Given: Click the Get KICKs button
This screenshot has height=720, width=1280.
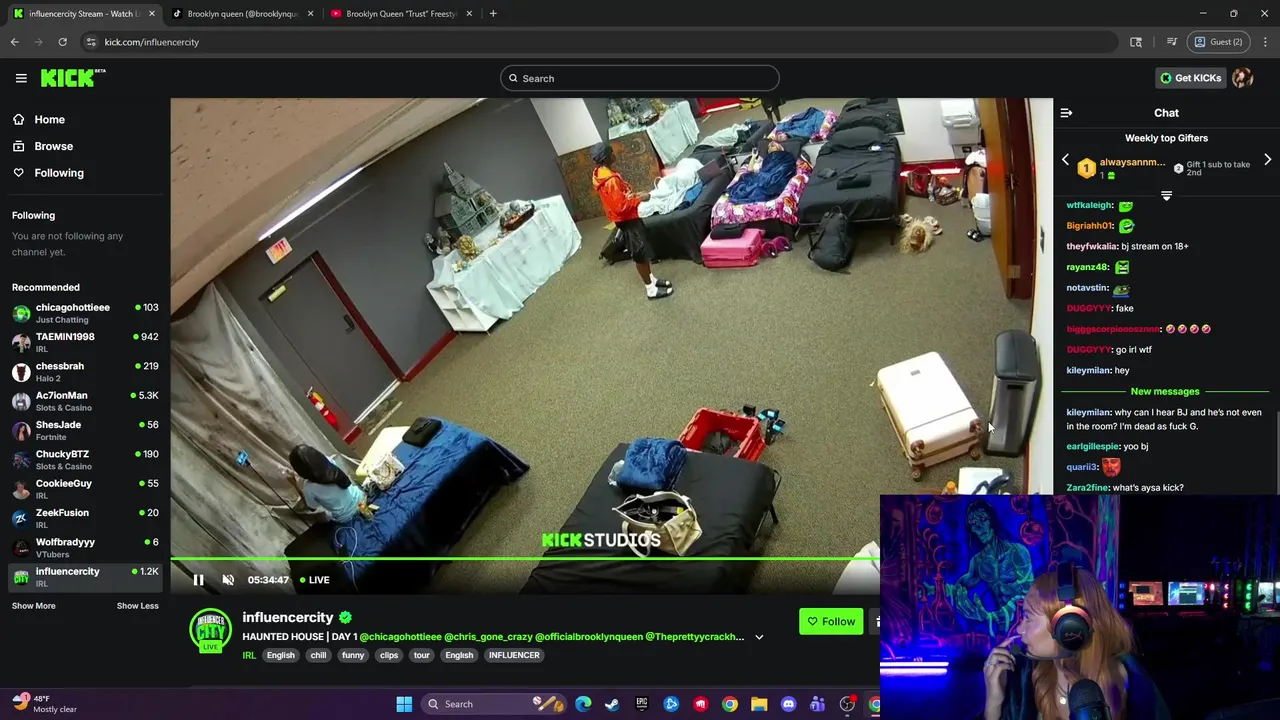Looking at the screenshot, I should click(1190, 78).
